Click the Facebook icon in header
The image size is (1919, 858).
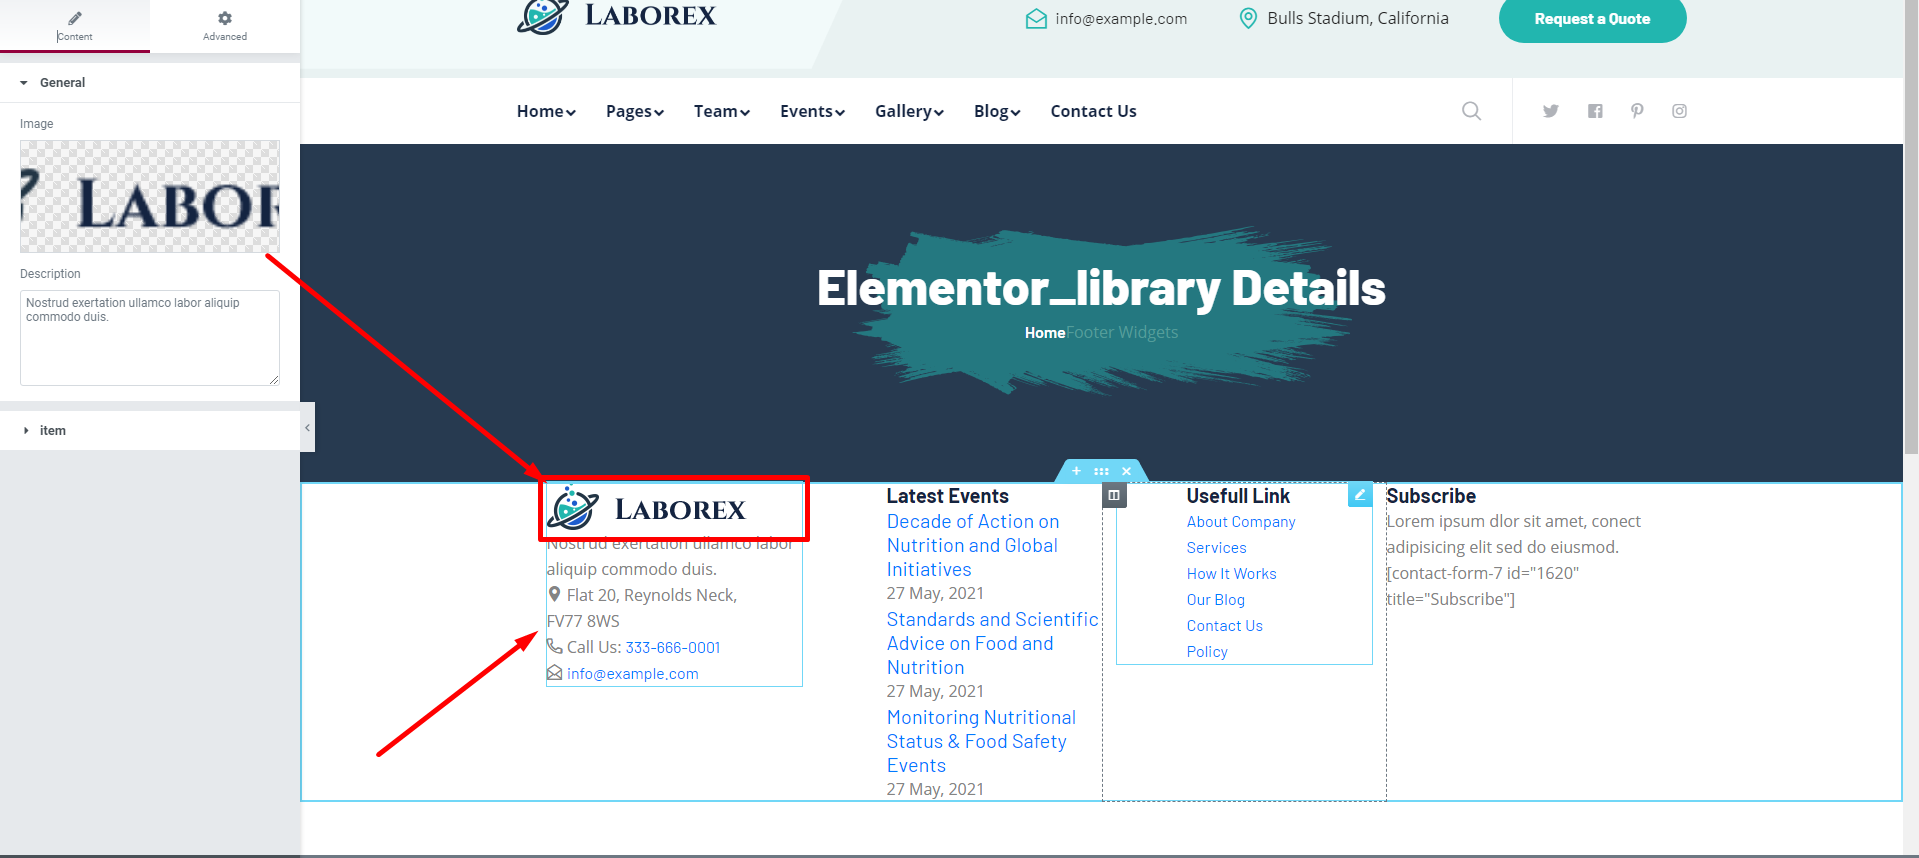[1595, 111]
